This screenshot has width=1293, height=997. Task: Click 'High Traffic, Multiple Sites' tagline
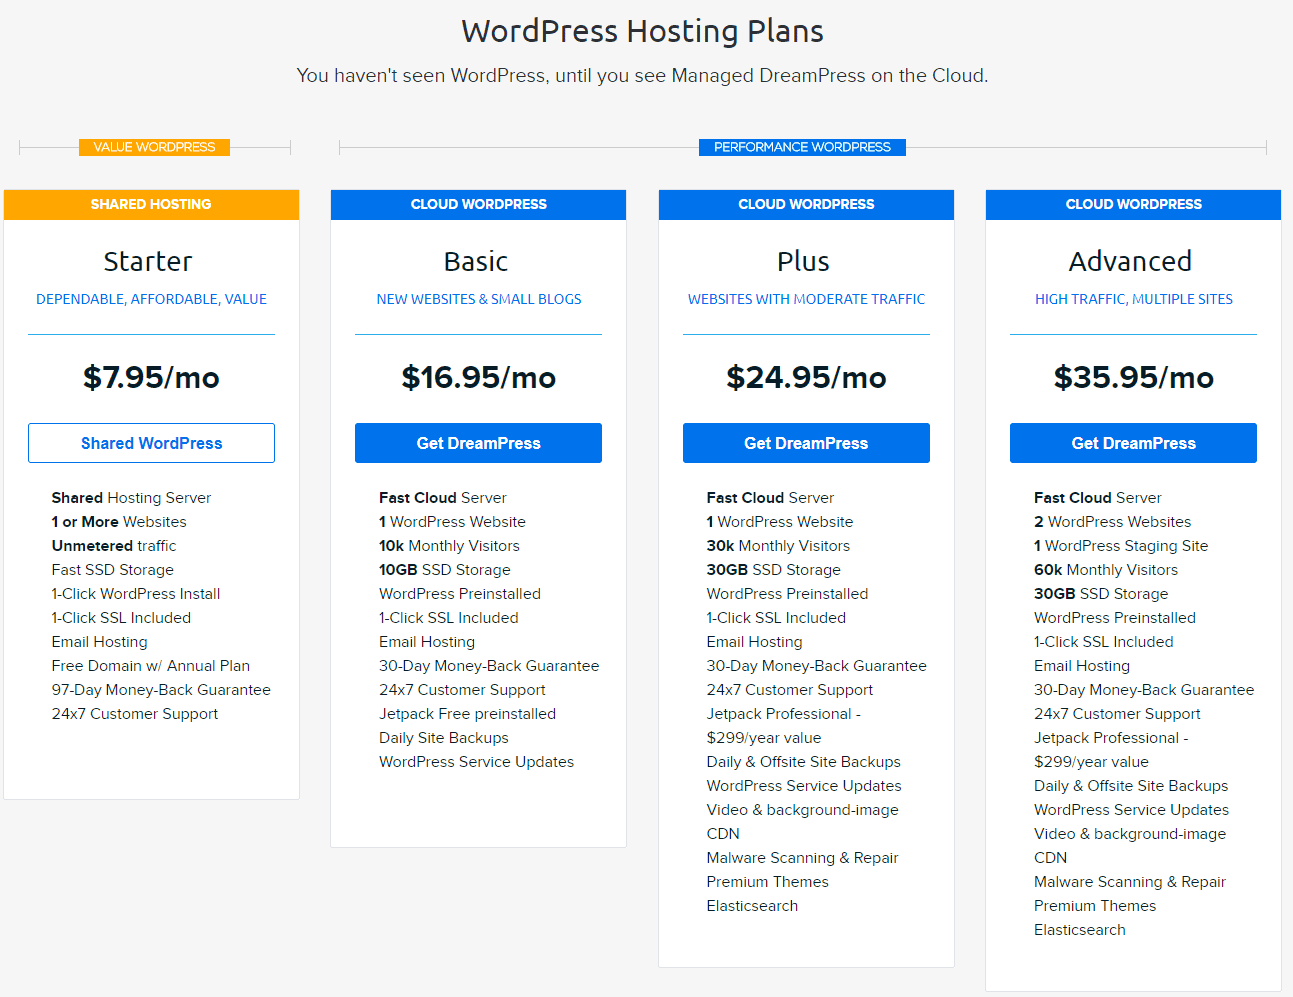coord(1133,299)
